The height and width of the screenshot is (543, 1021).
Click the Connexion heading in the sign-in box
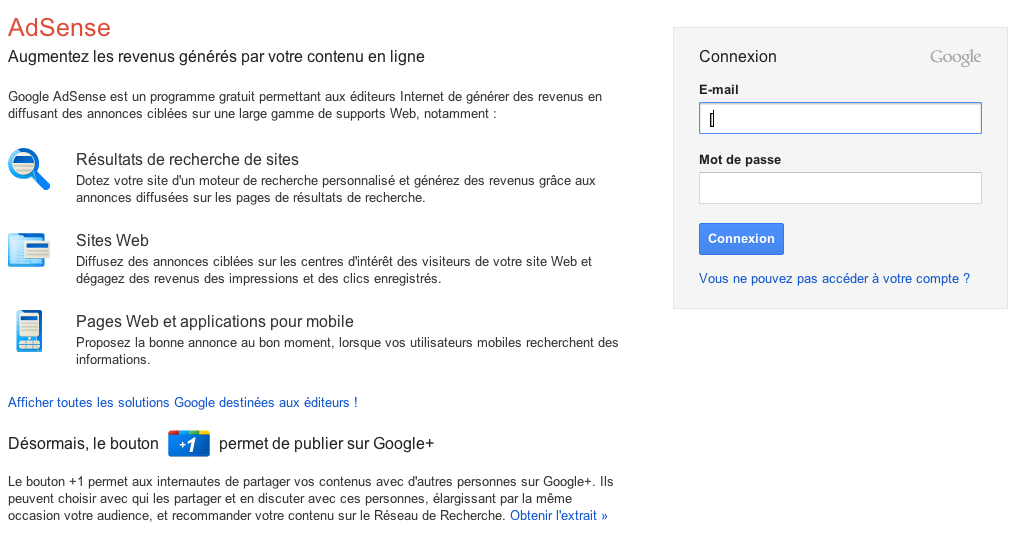(x=738, y=57)
